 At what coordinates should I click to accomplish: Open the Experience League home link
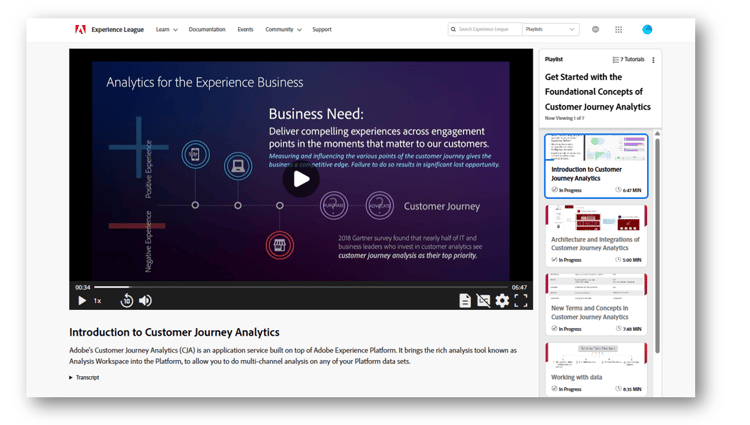[118, 30]
